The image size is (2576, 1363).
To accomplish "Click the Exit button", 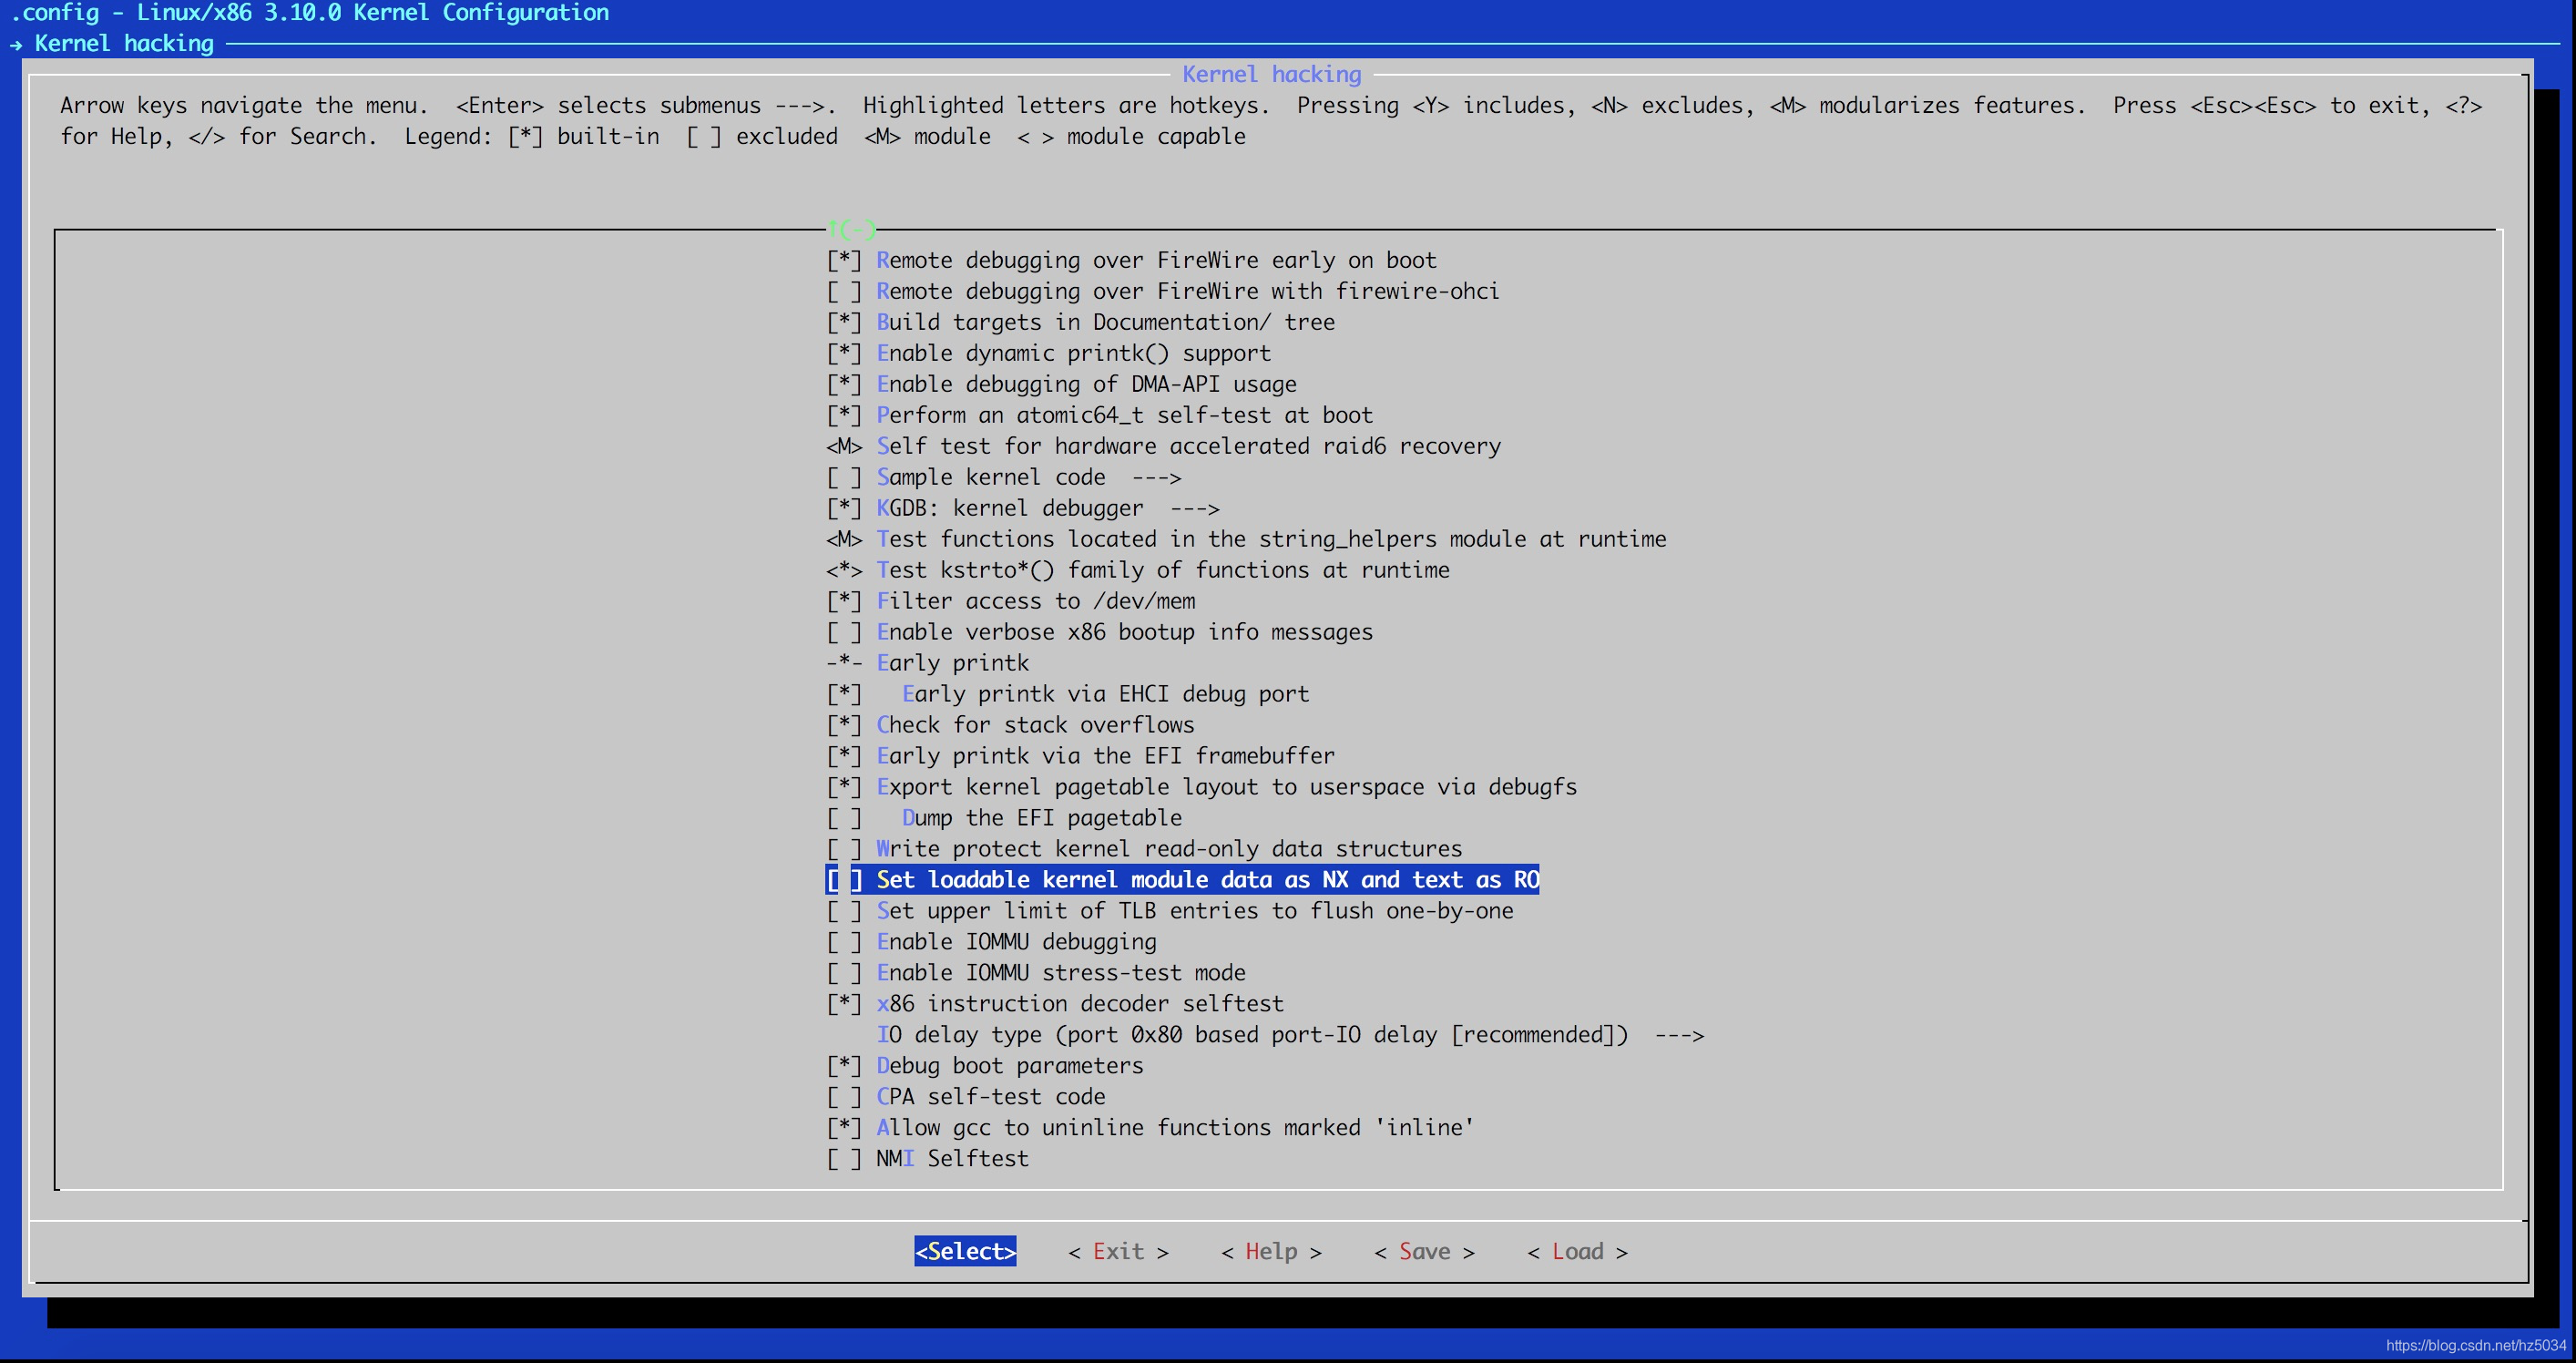I will (1117, 1252).
